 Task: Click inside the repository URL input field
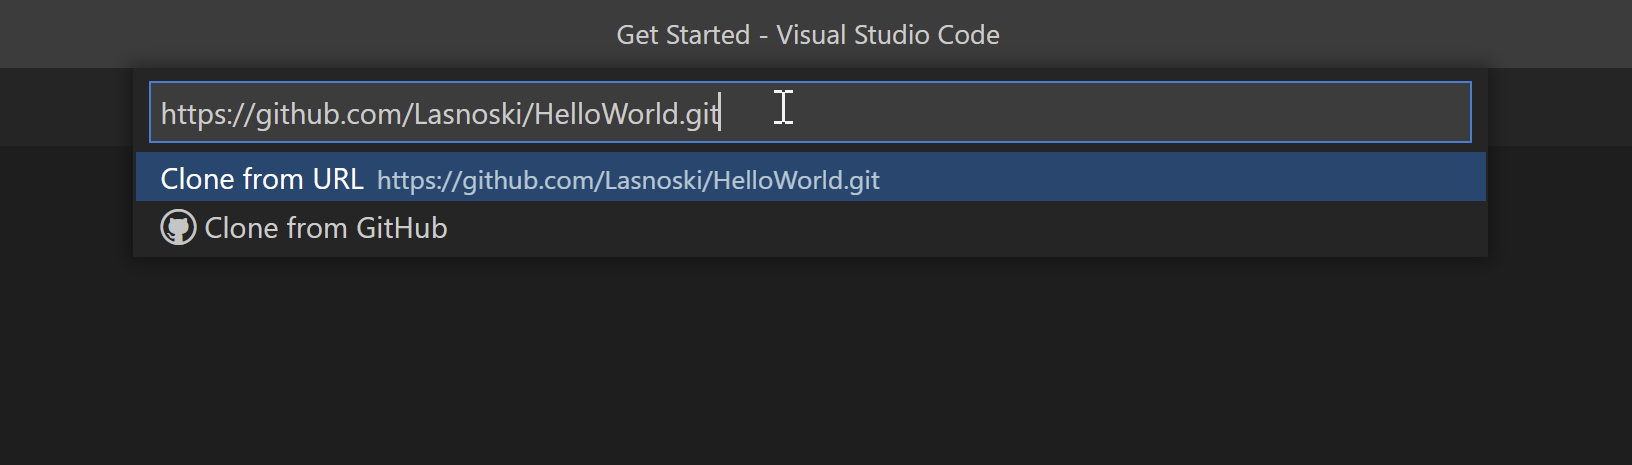(1000, 112)
